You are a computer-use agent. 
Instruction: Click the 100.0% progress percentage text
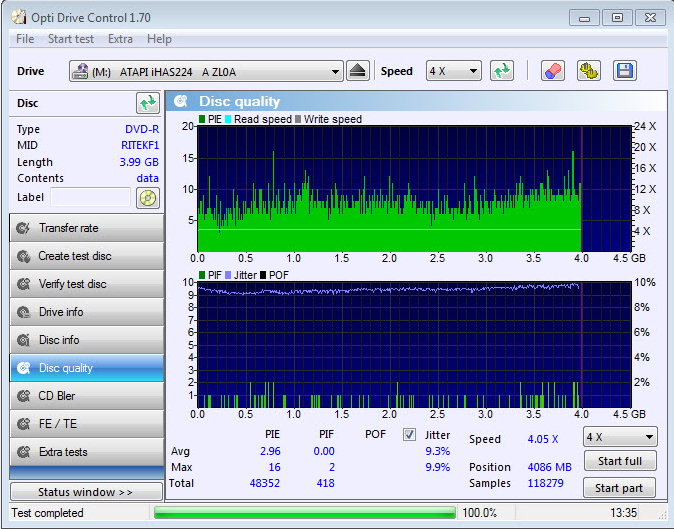coord(479,513)
